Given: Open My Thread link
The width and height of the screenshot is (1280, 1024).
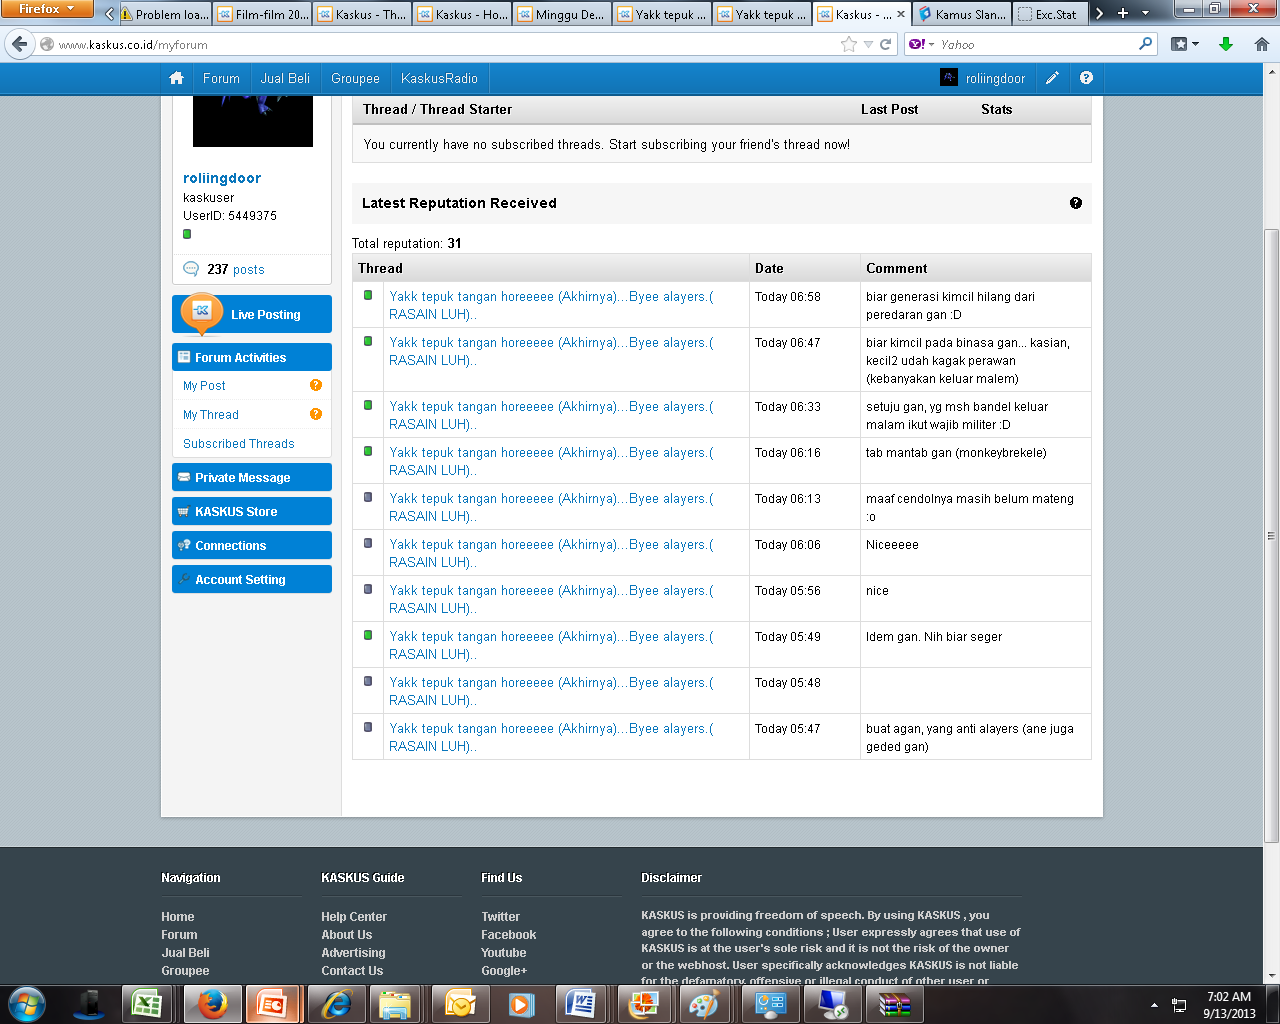Looking at the screenshot, I should pyautogui.click(x=210, y=414).
